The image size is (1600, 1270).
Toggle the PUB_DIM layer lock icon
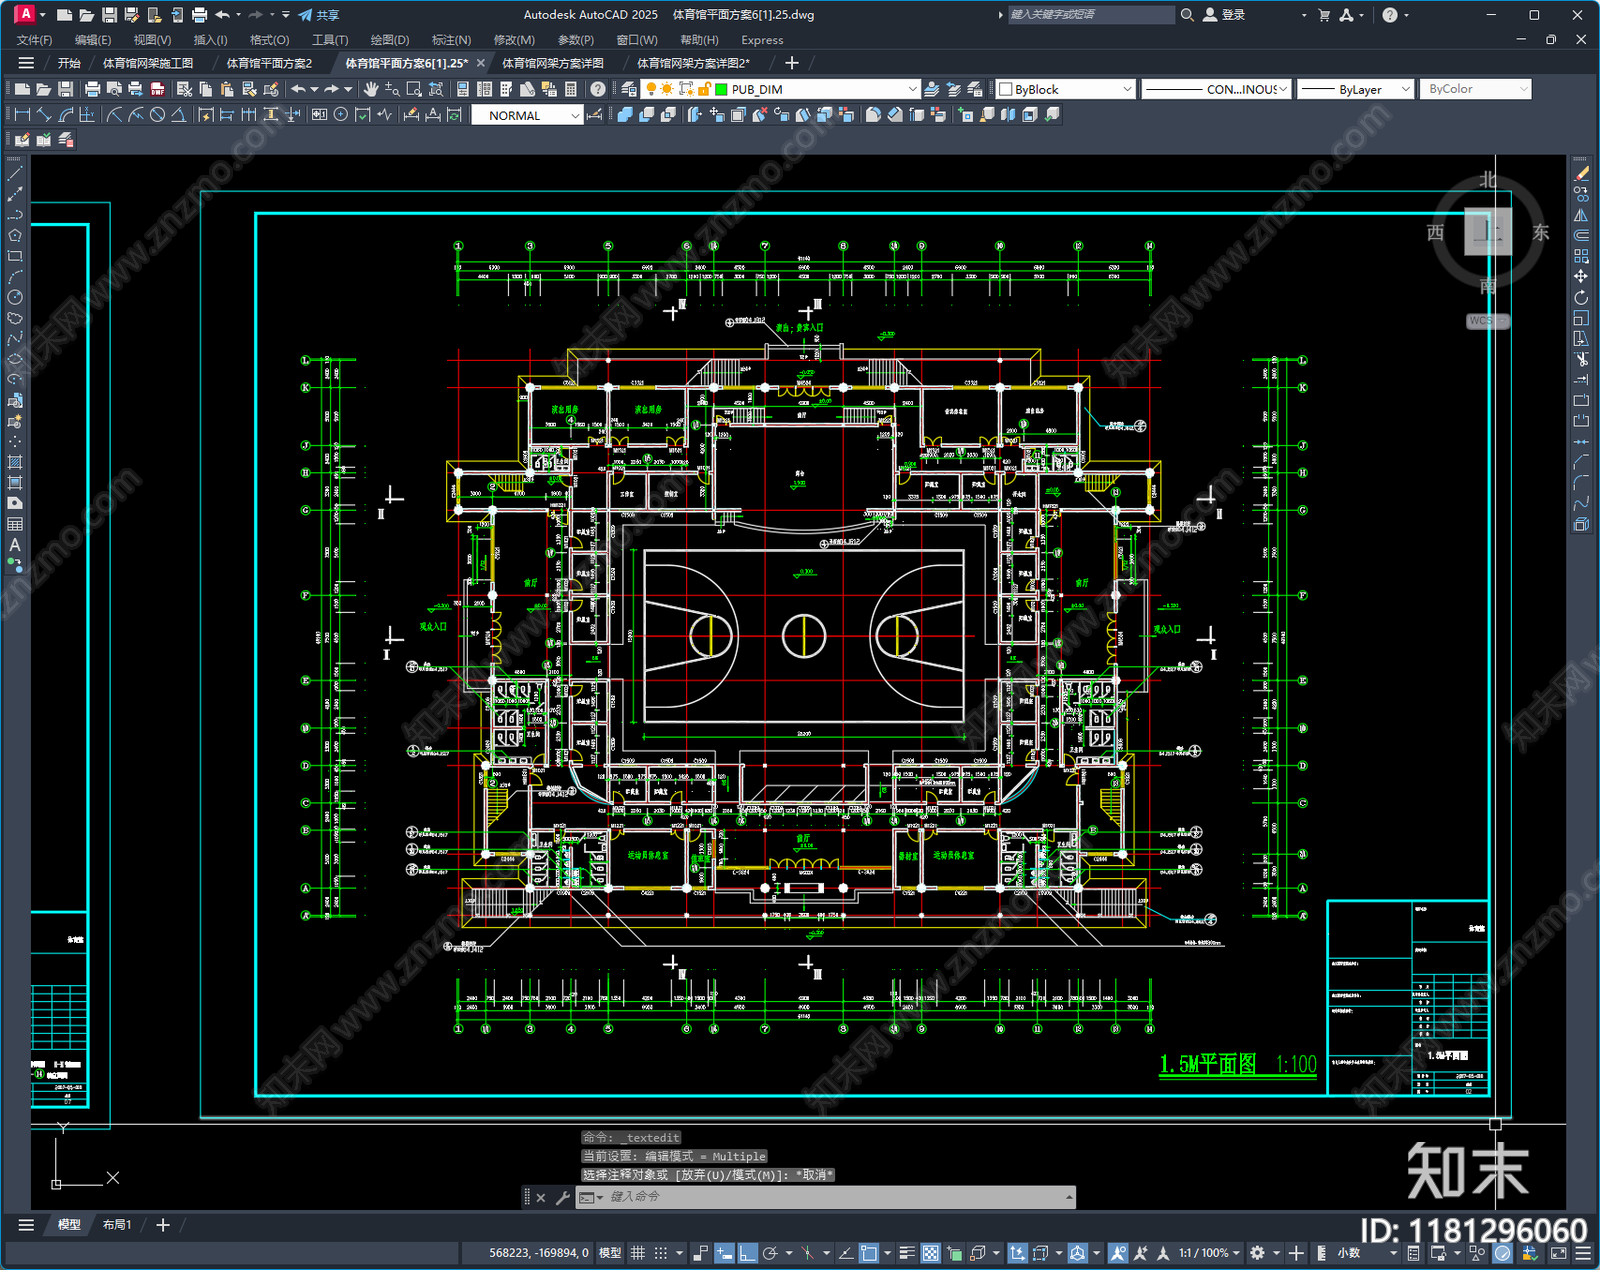pyautogui.click(x=703, y=89)
